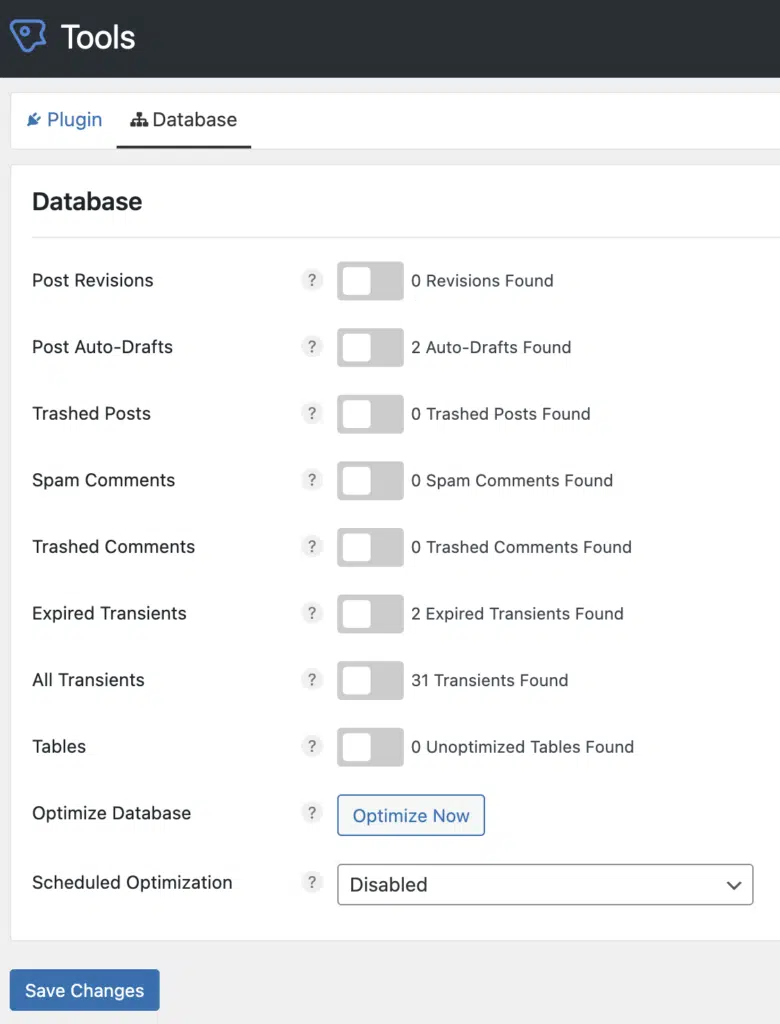Select the Database tab
This screenshot has height=1024, width=780.
click(x=184, y=120)
